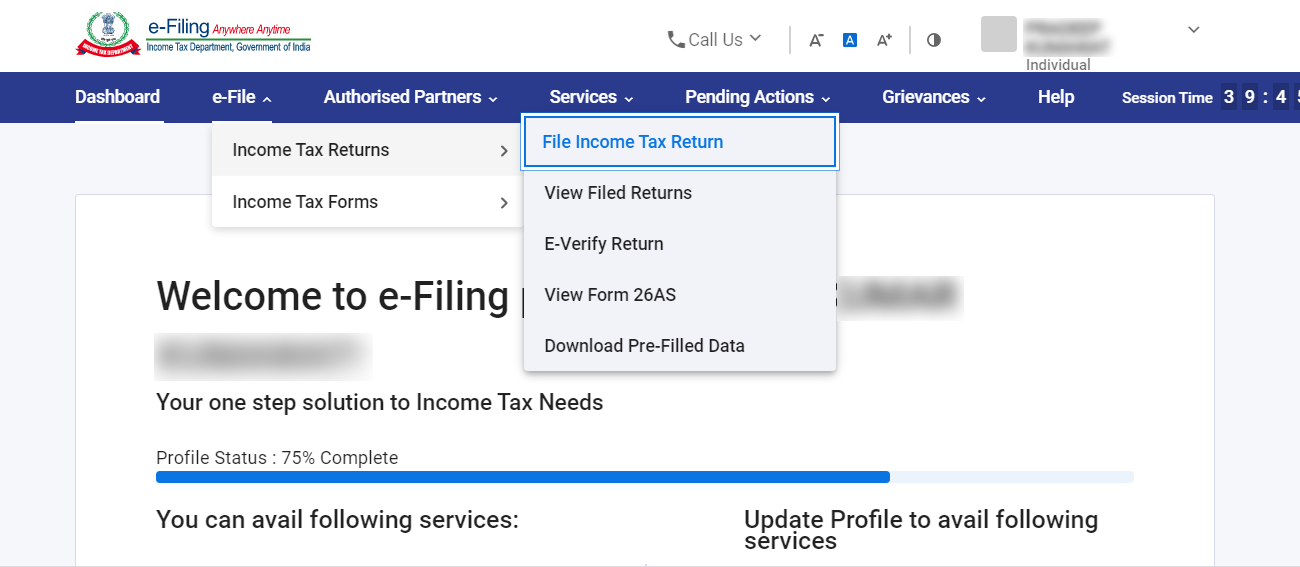Click the Income Tax Department e-Filing logo
The height and width of the screenshot is (567, 1300).
(x=193, y=34)
